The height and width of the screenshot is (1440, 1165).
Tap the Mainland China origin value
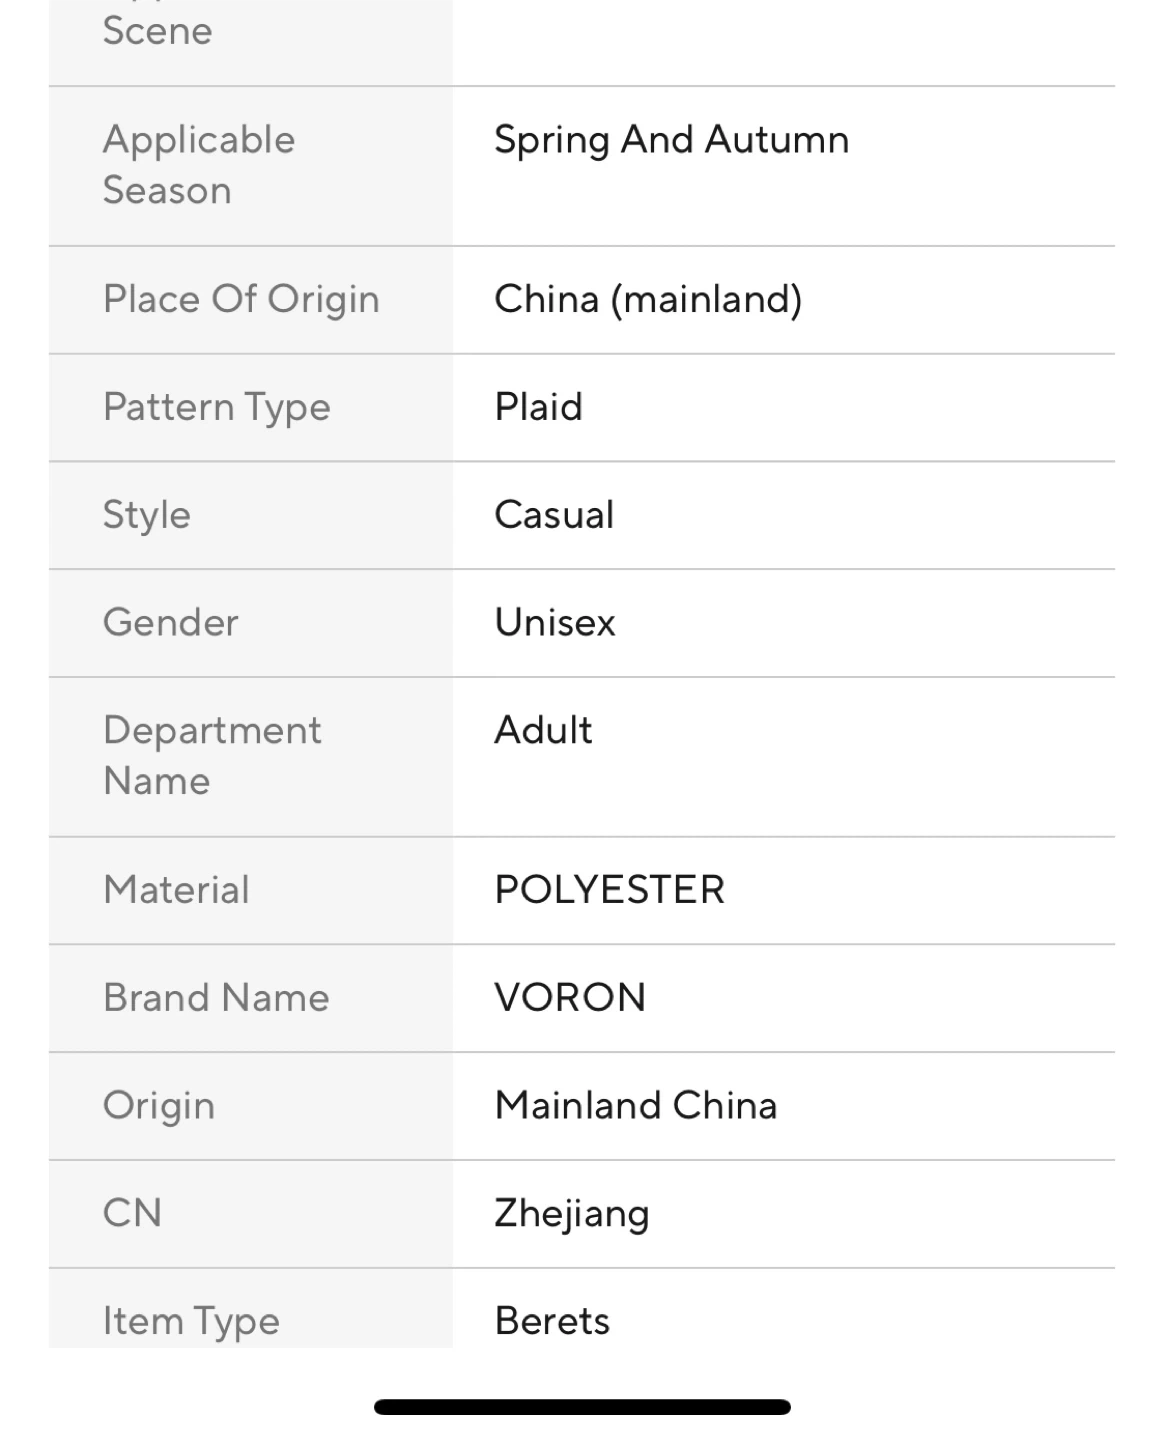tap(635, 1106)
